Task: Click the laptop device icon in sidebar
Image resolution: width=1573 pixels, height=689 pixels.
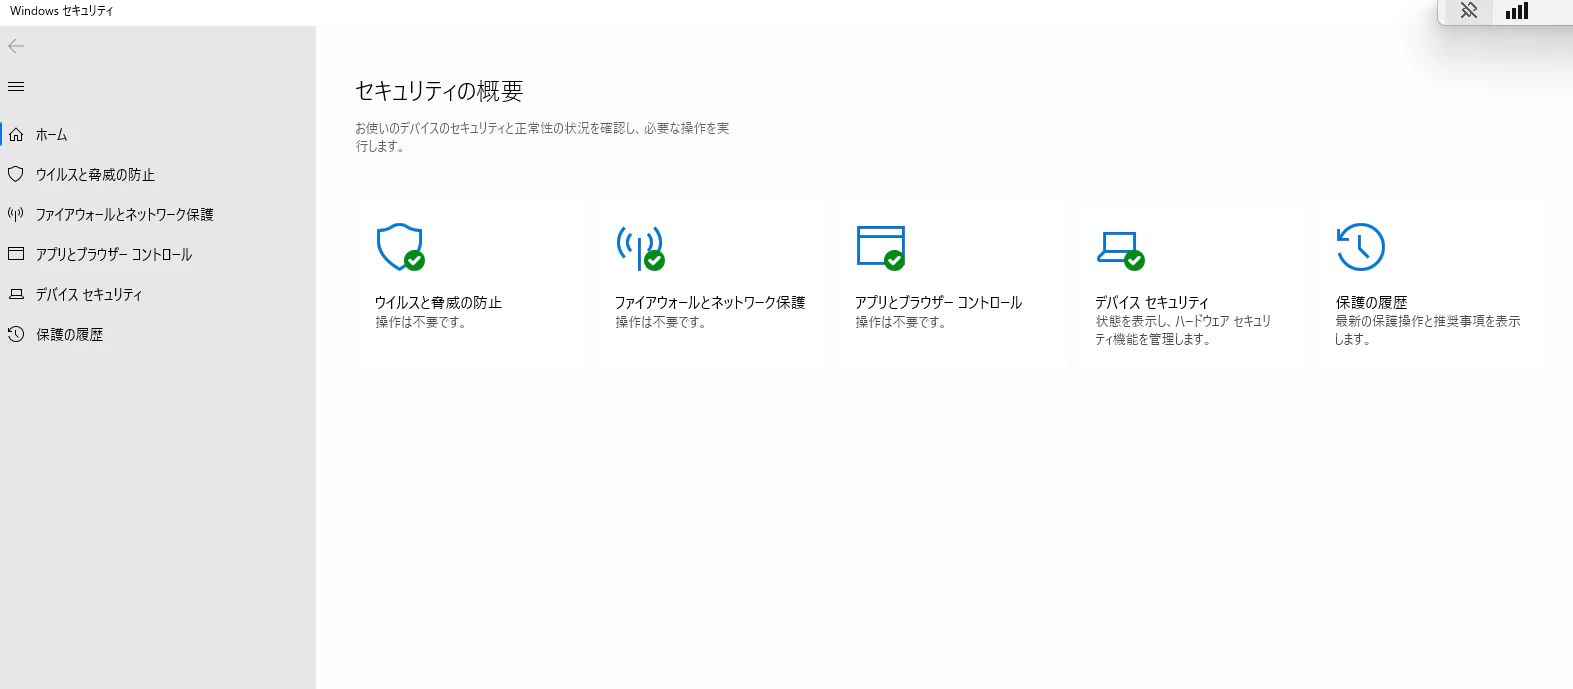Action: [16, 294]
